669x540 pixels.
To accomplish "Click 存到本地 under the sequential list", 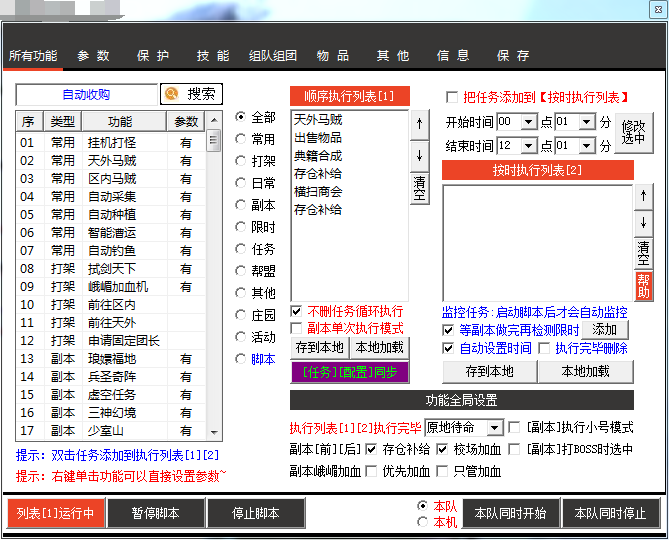I will (320, 348).
